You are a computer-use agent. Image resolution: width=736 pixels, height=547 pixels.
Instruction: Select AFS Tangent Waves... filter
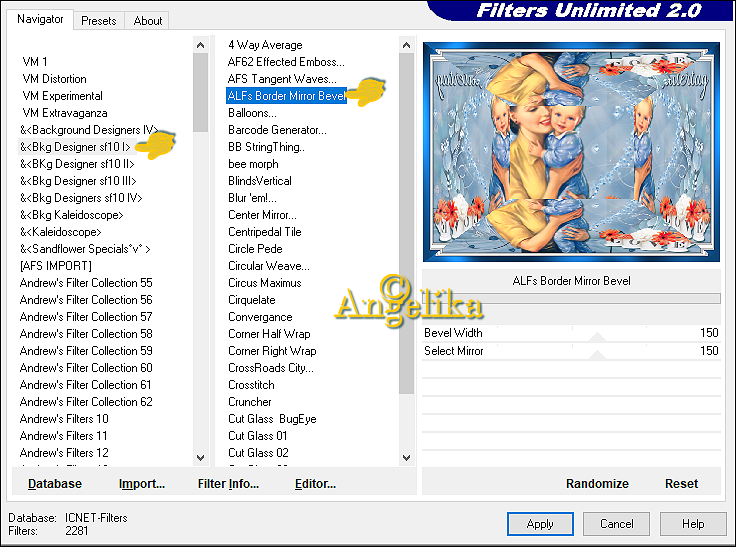(282, 79)
